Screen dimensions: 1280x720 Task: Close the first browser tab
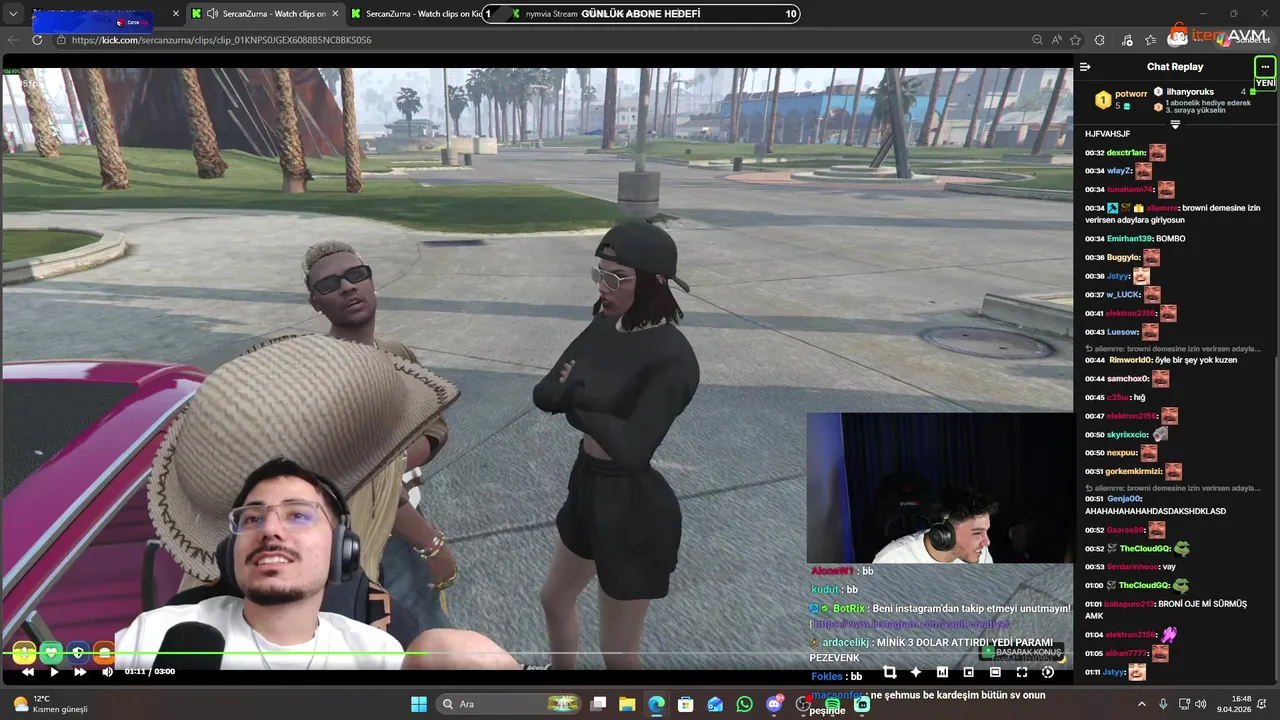[x=176, y=14]
